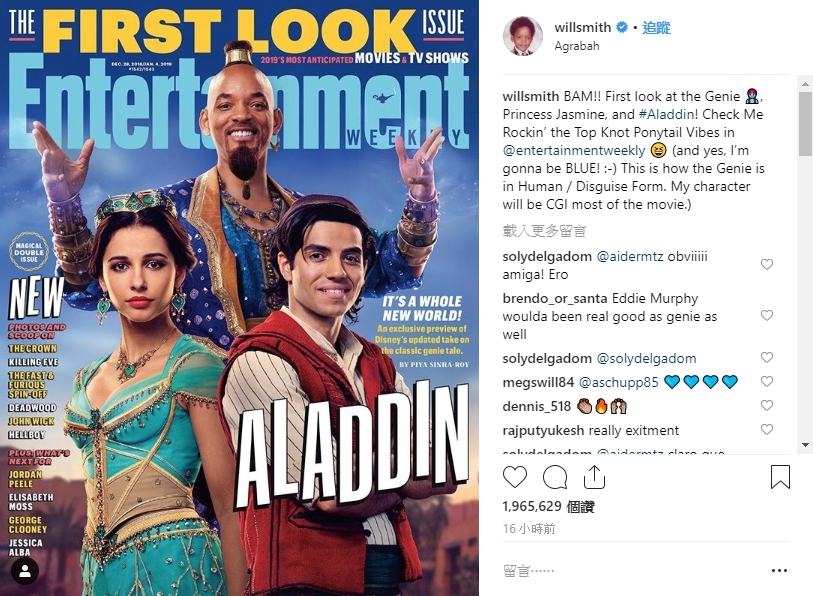
Task: Click the verified badge next to willsmith
Action: tap(621, 27)
